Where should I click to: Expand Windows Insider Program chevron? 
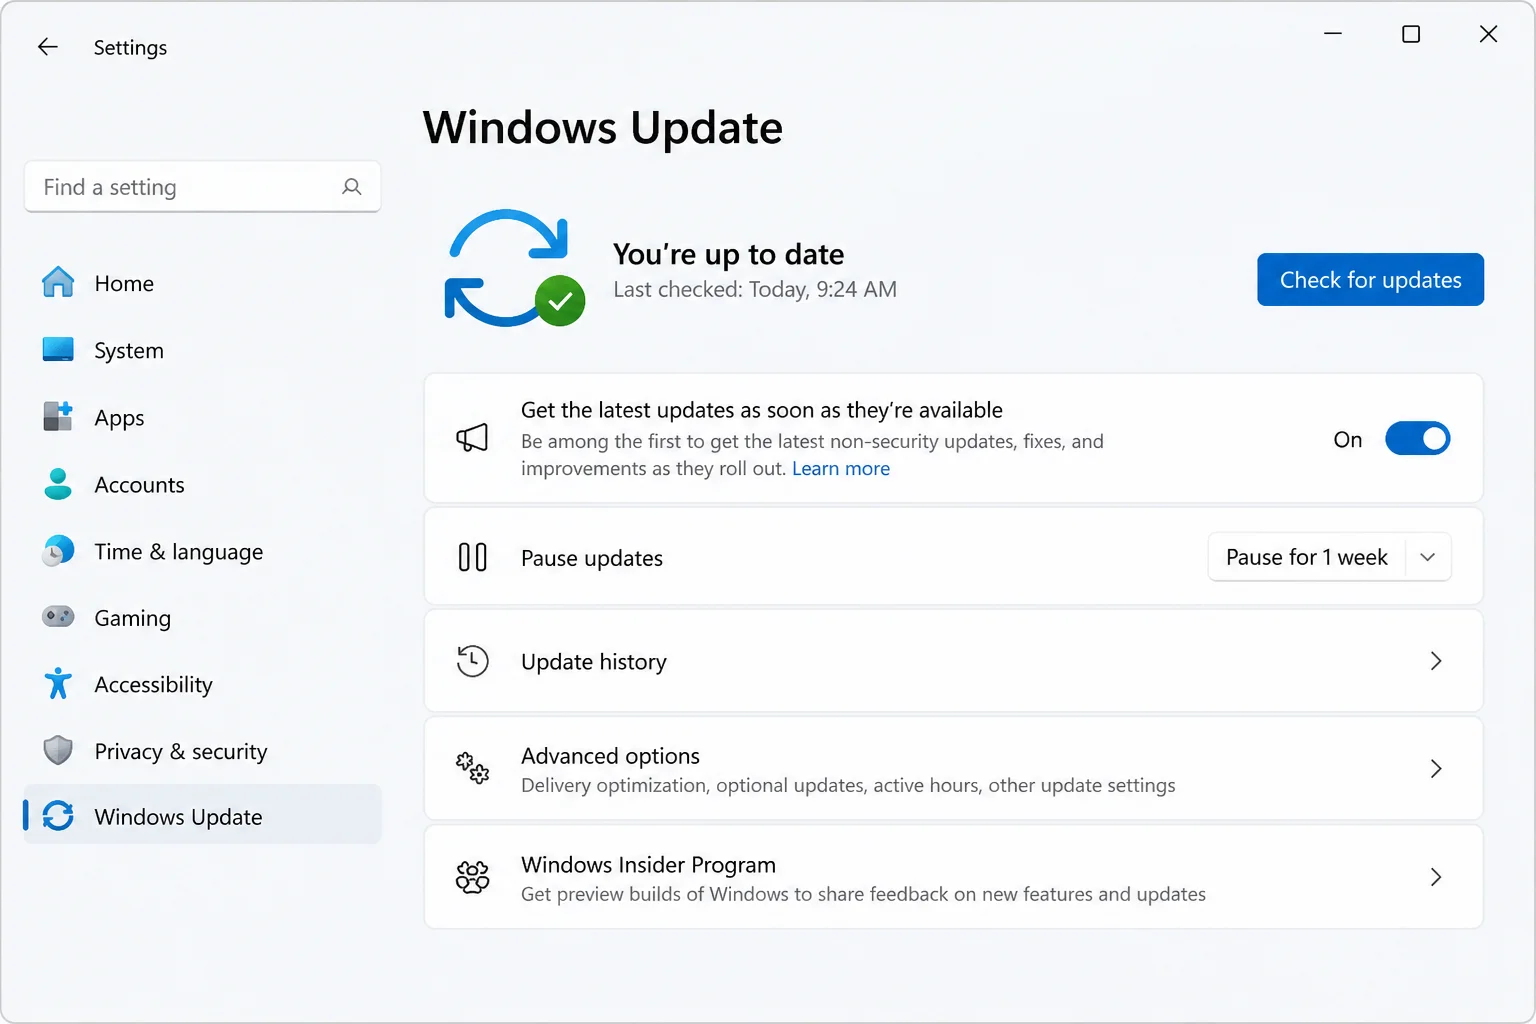click(x=1436, y=877)
